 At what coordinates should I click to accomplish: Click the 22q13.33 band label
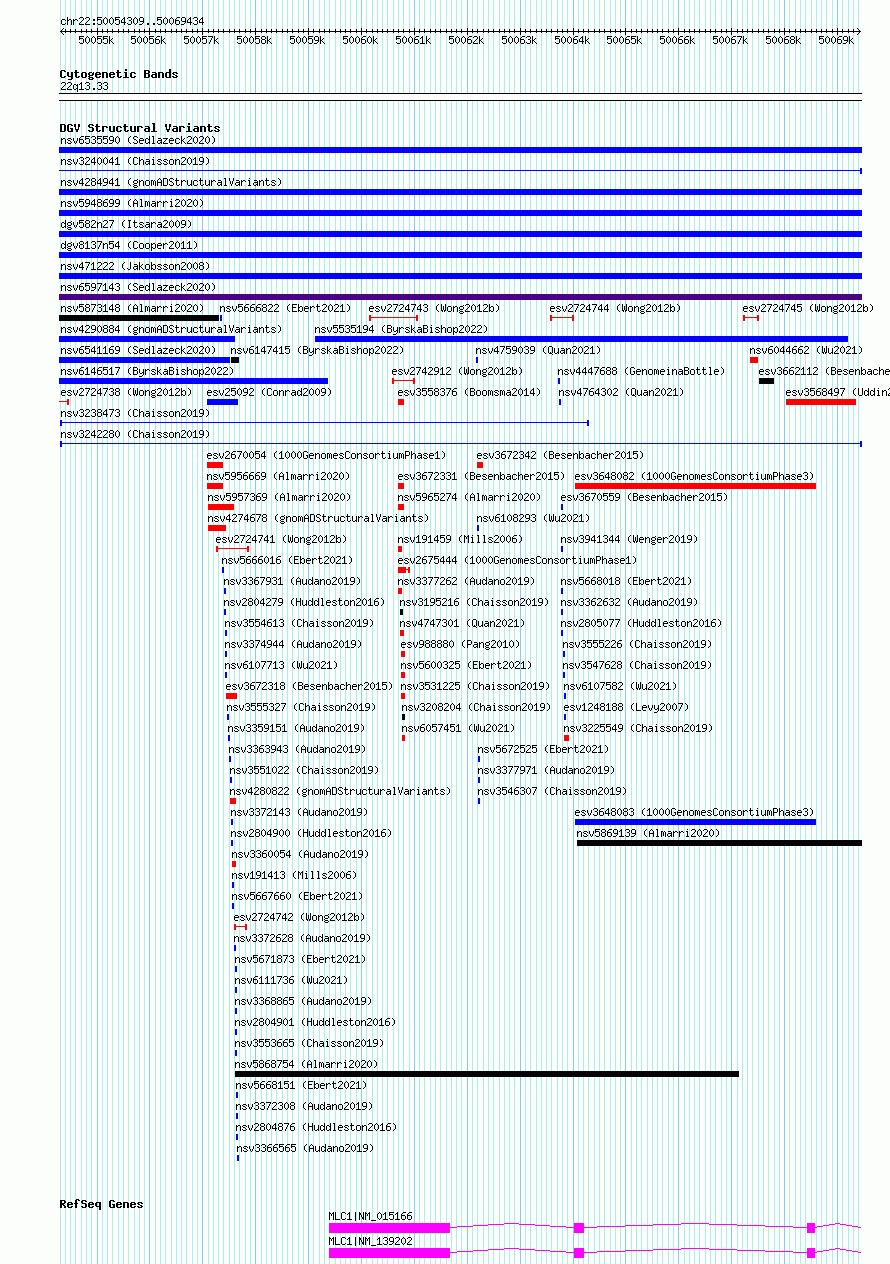click(x=85, y=87)
